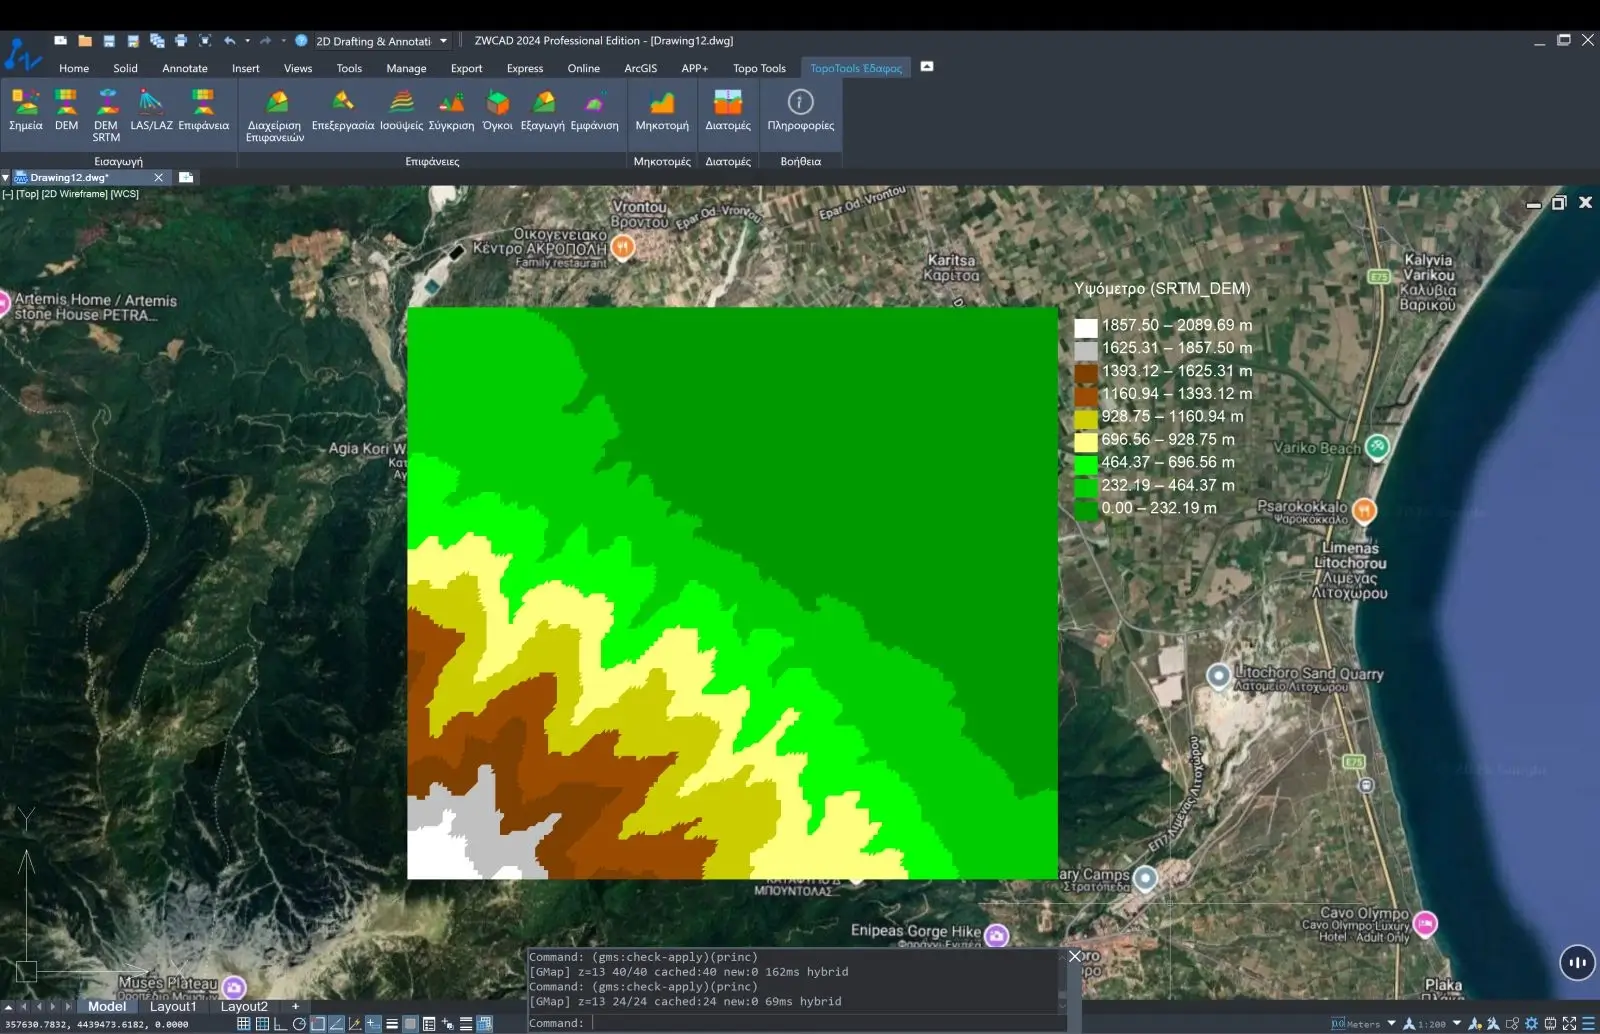
Task: Open the Πληροφορίες info icon
Action: click(800, 110)
